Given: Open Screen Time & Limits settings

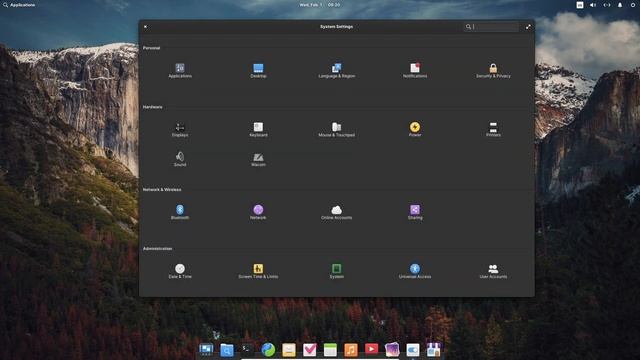Looking at the screenshot, I should [258, 271].
